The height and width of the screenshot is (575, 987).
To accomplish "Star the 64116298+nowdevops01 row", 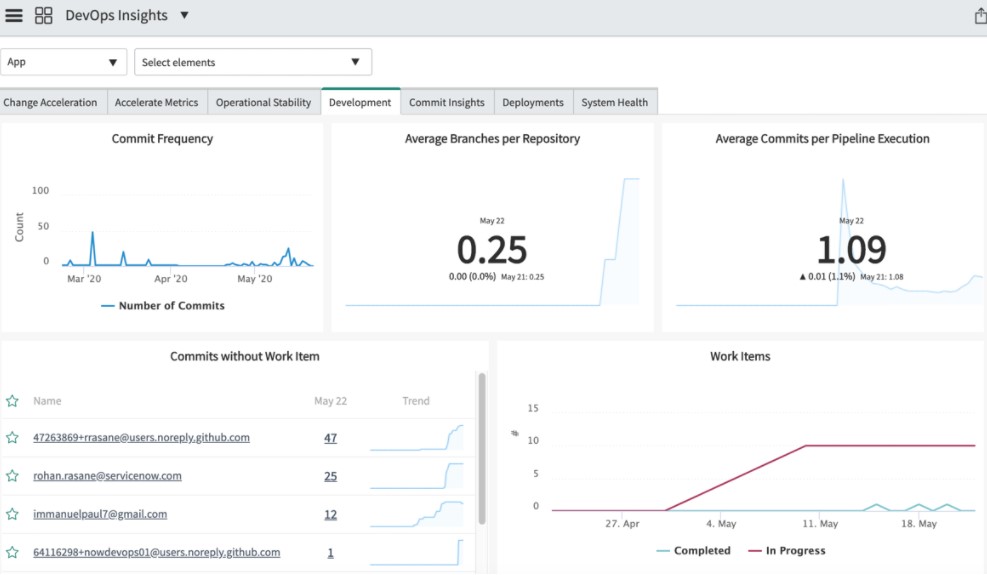I will pyautogui.click(x=13, y=552).
